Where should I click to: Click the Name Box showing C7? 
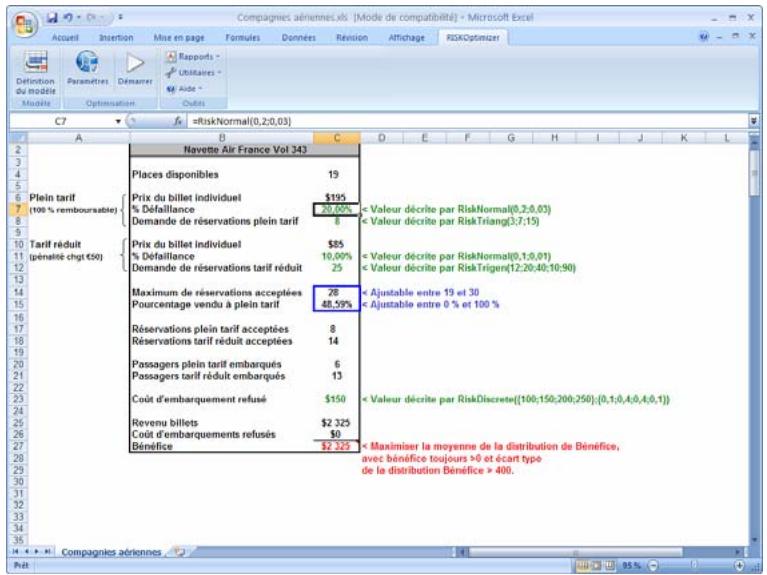(x=61, y=121)
